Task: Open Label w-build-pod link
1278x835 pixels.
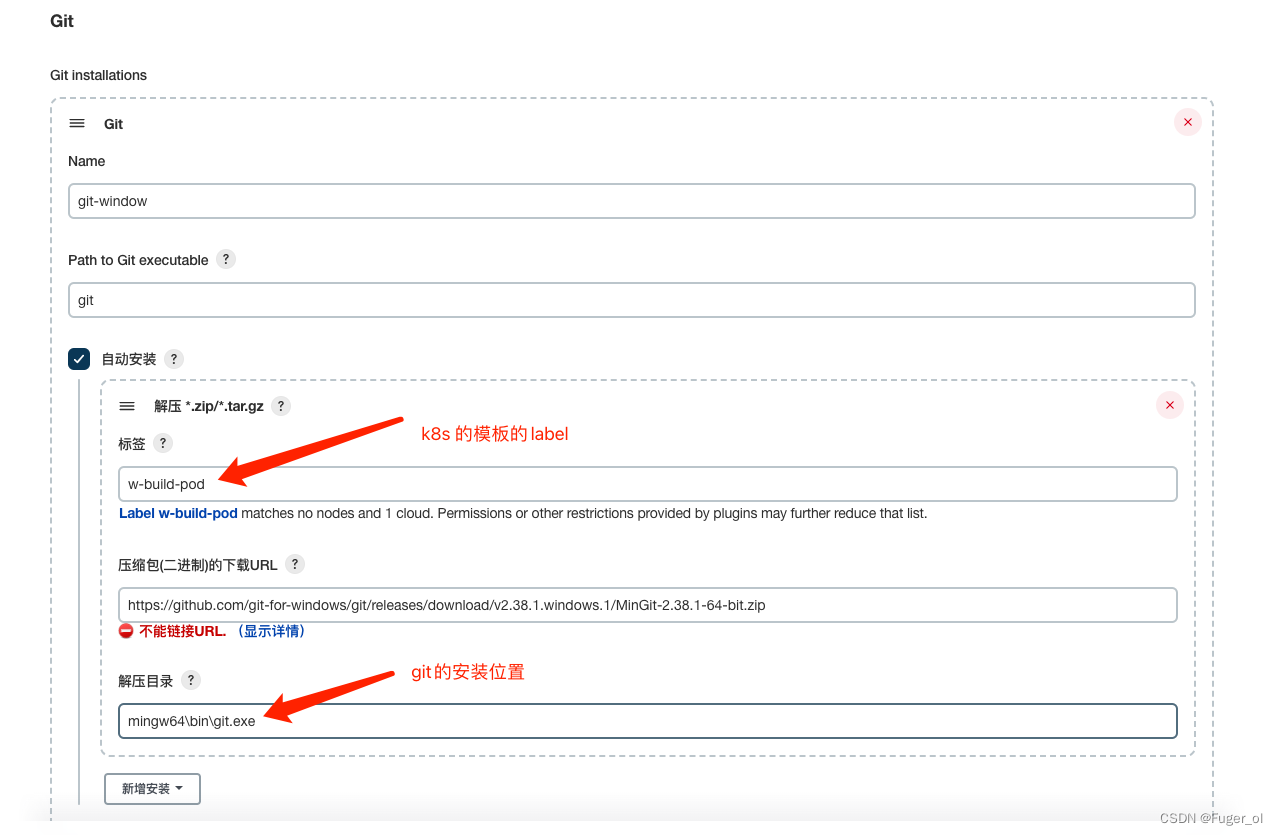Action: click(178, 513)
